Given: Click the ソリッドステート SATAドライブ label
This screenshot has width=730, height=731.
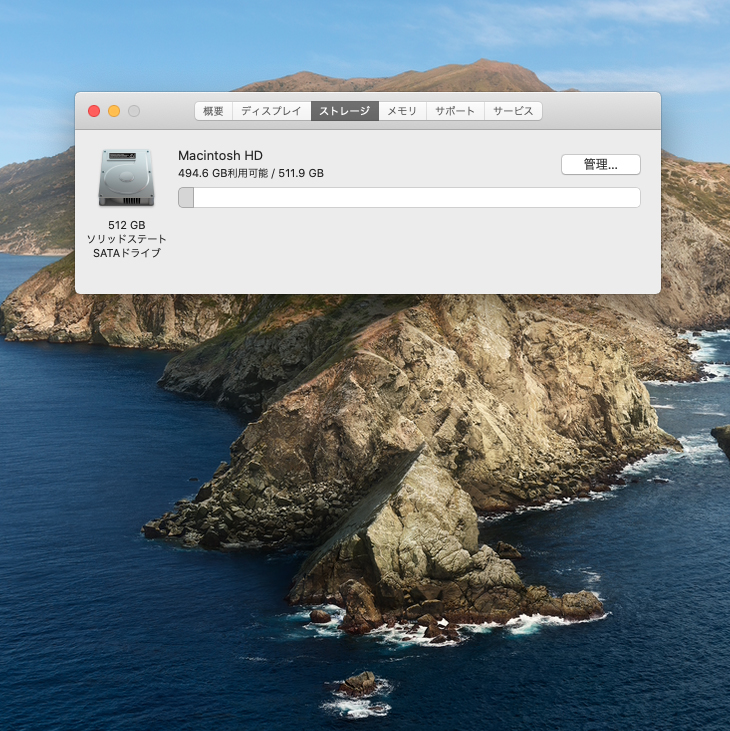Looking at the screenshot, I should [x=127, y=246].
